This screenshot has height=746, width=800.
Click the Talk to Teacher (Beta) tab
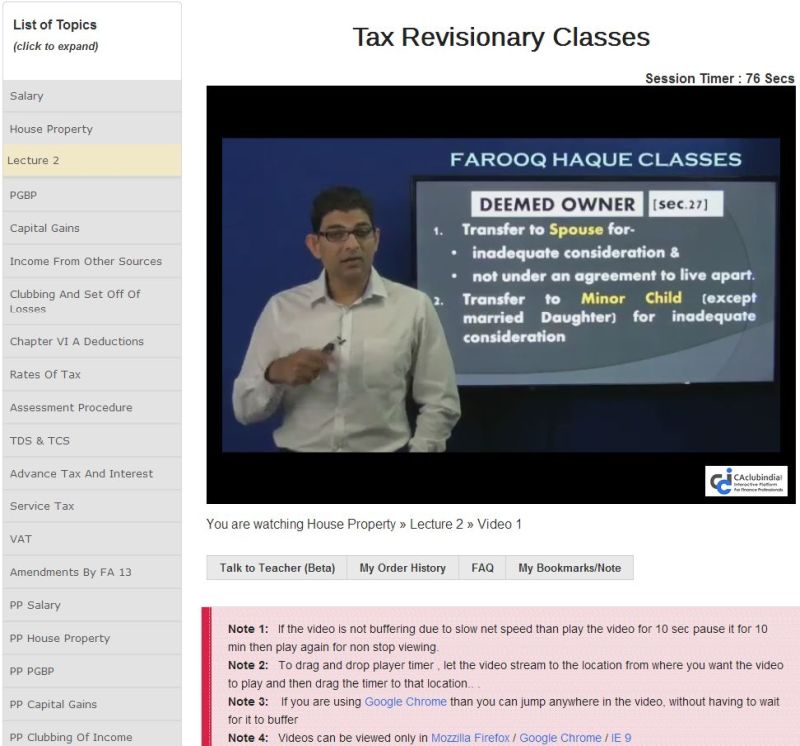(277, 568)
